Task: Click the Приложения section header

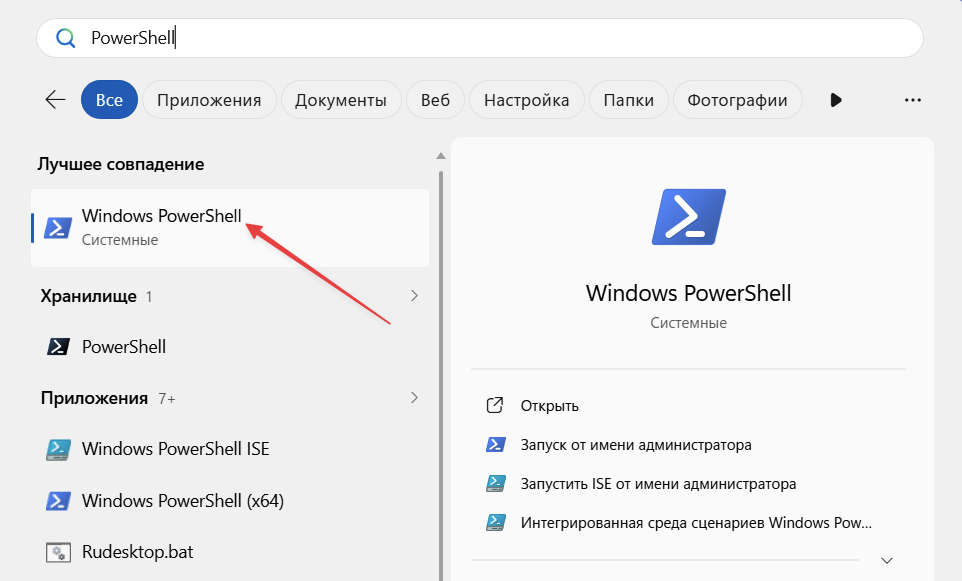Action: click(94, 398)
